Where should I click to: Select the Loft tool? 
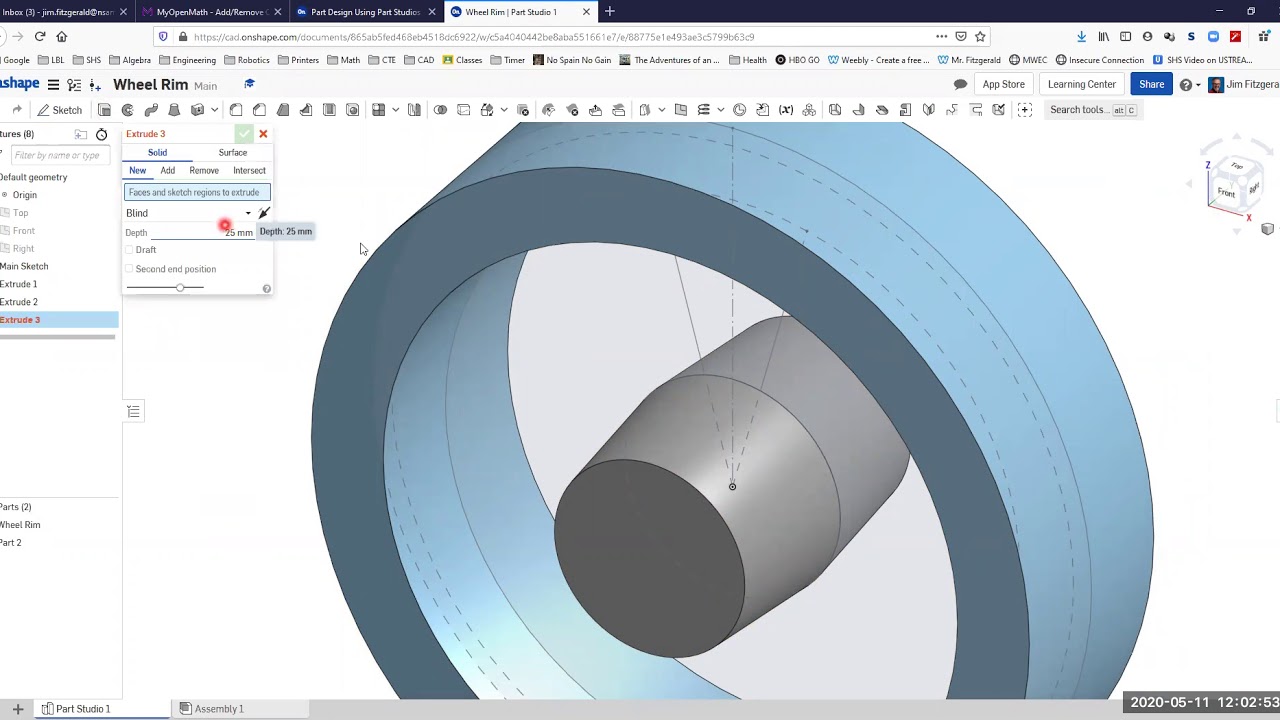tap(174, 110)
